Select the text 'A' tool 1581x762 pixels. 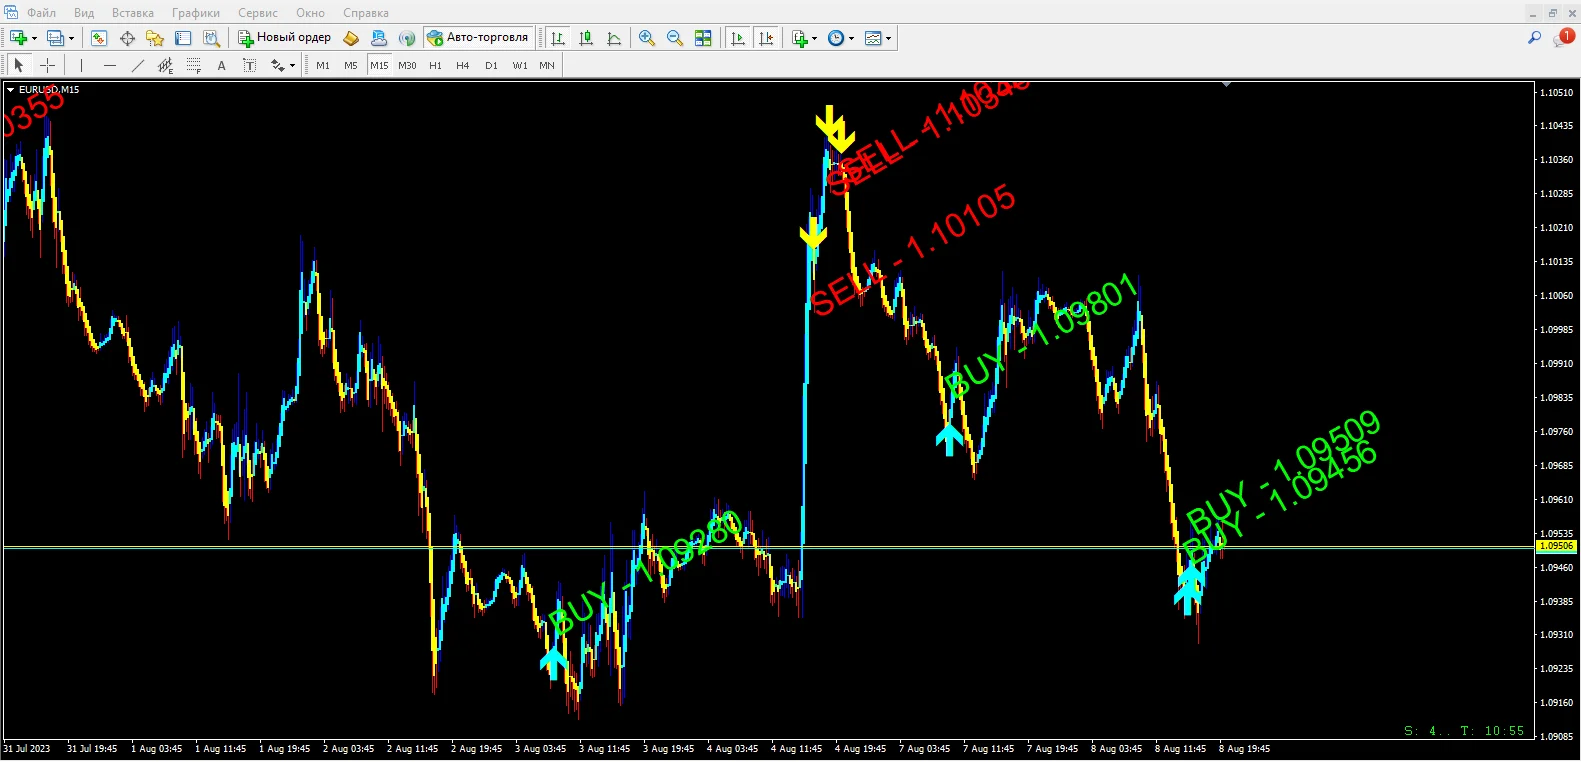click(x=222, y=65)
